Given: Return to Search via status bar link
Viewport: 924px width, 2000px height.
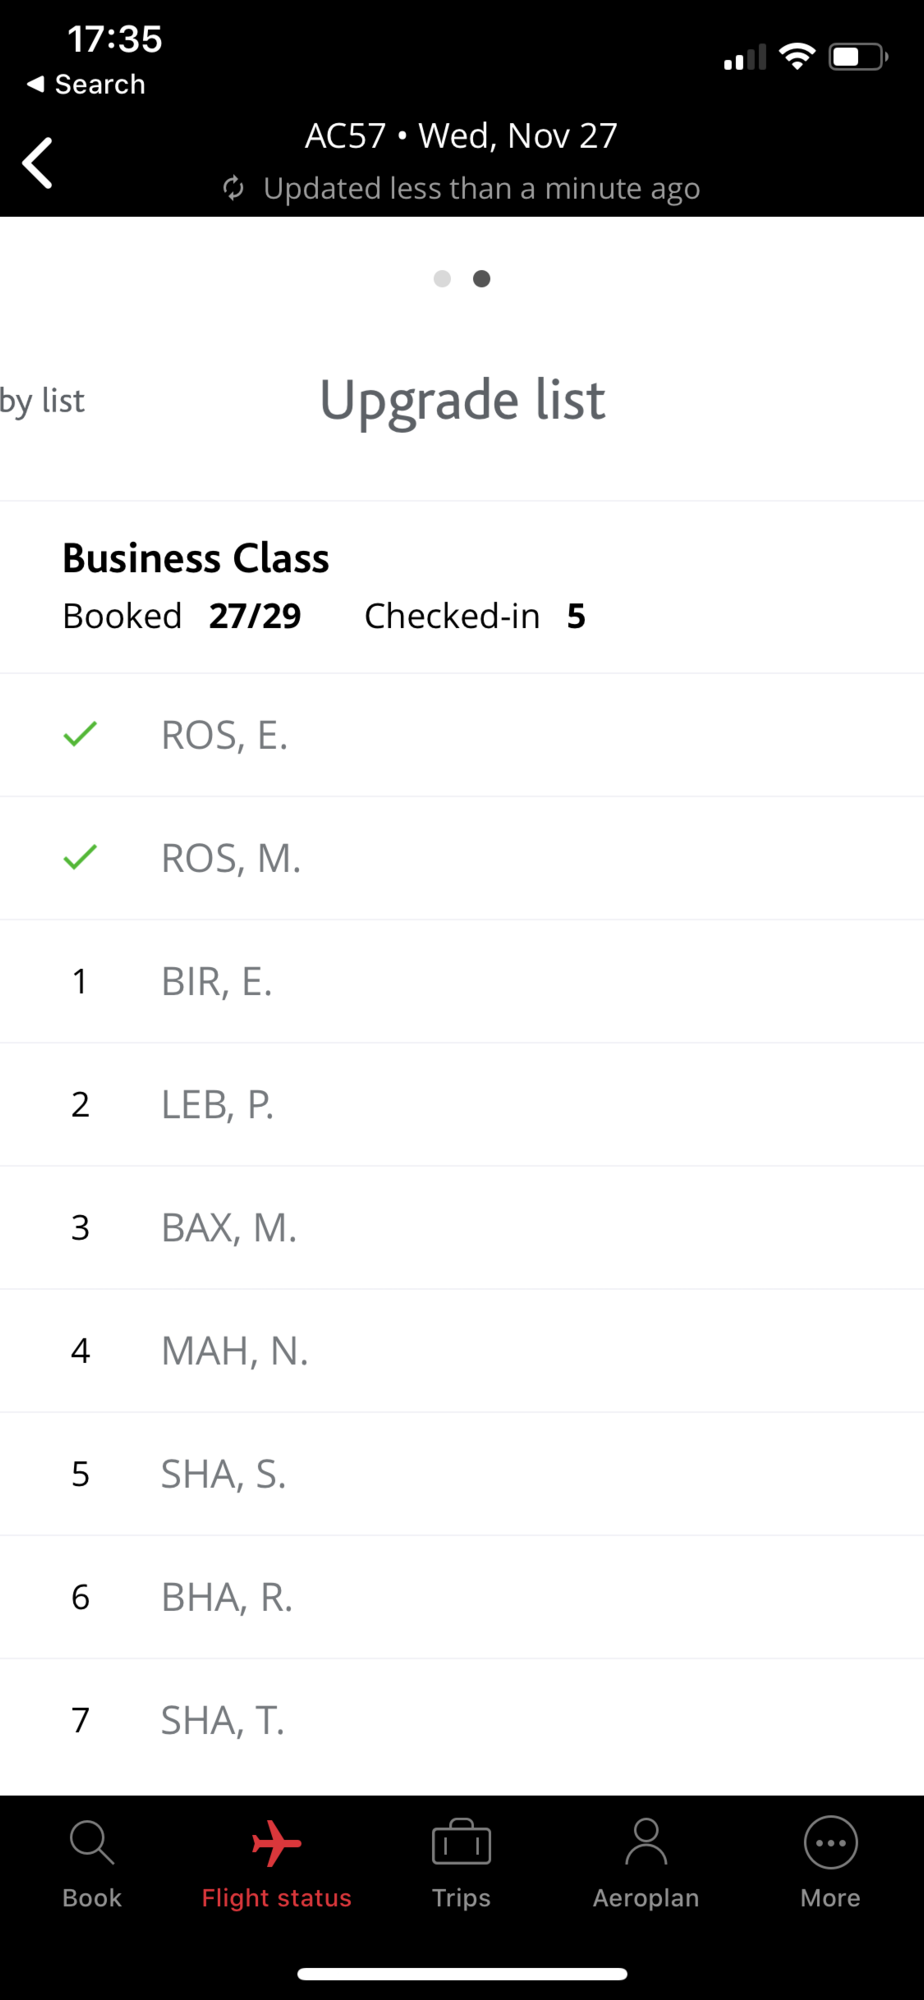Looking at the screenshot, I should coord(86,84).
